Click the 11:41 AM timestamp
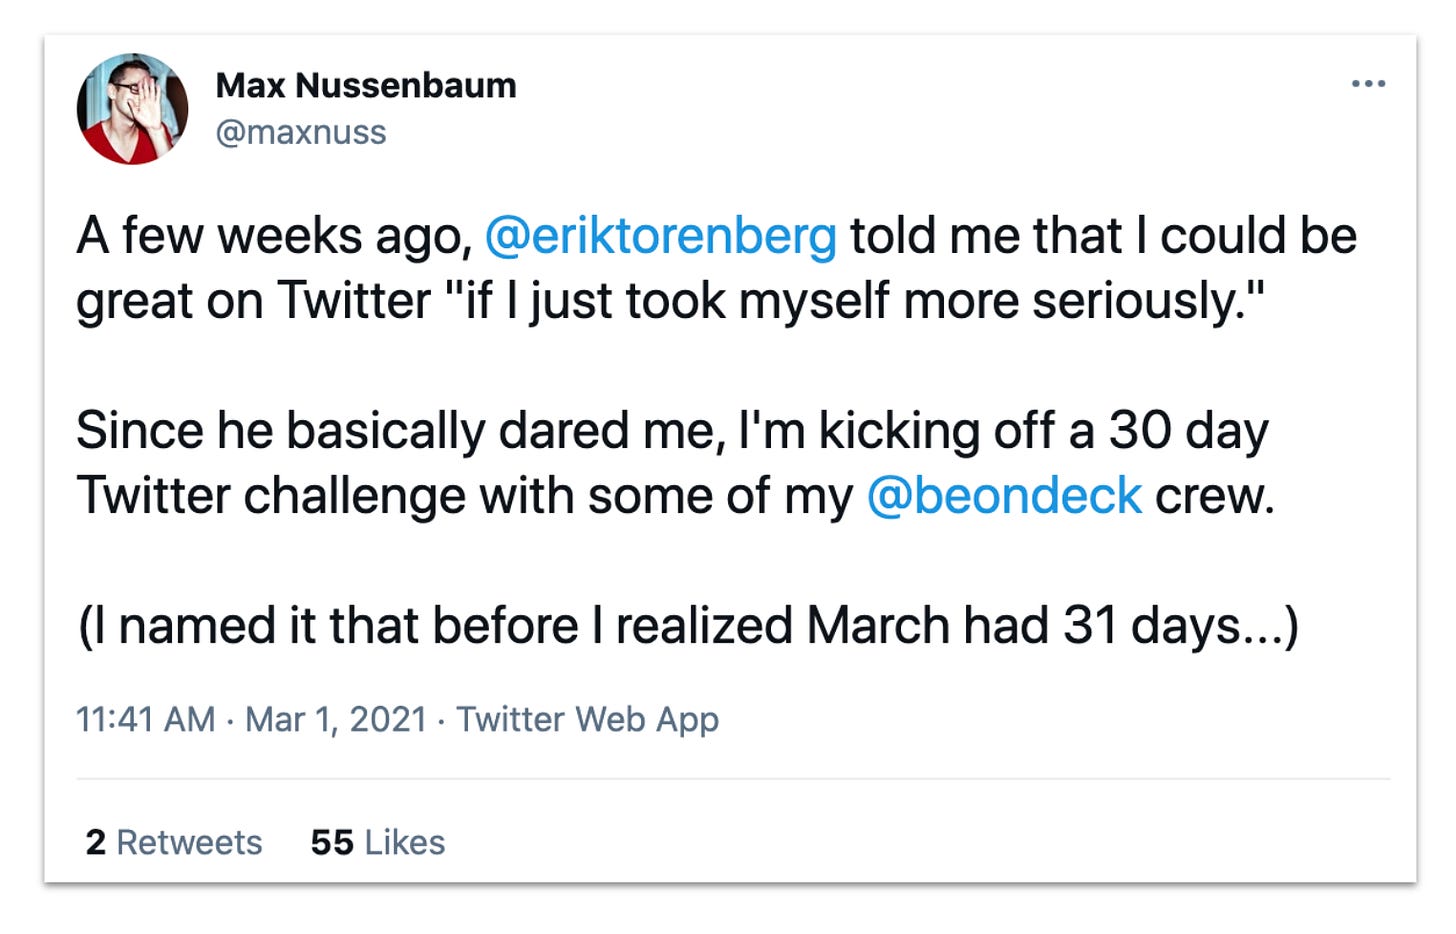1456x934 pixels. click(145, 719)
